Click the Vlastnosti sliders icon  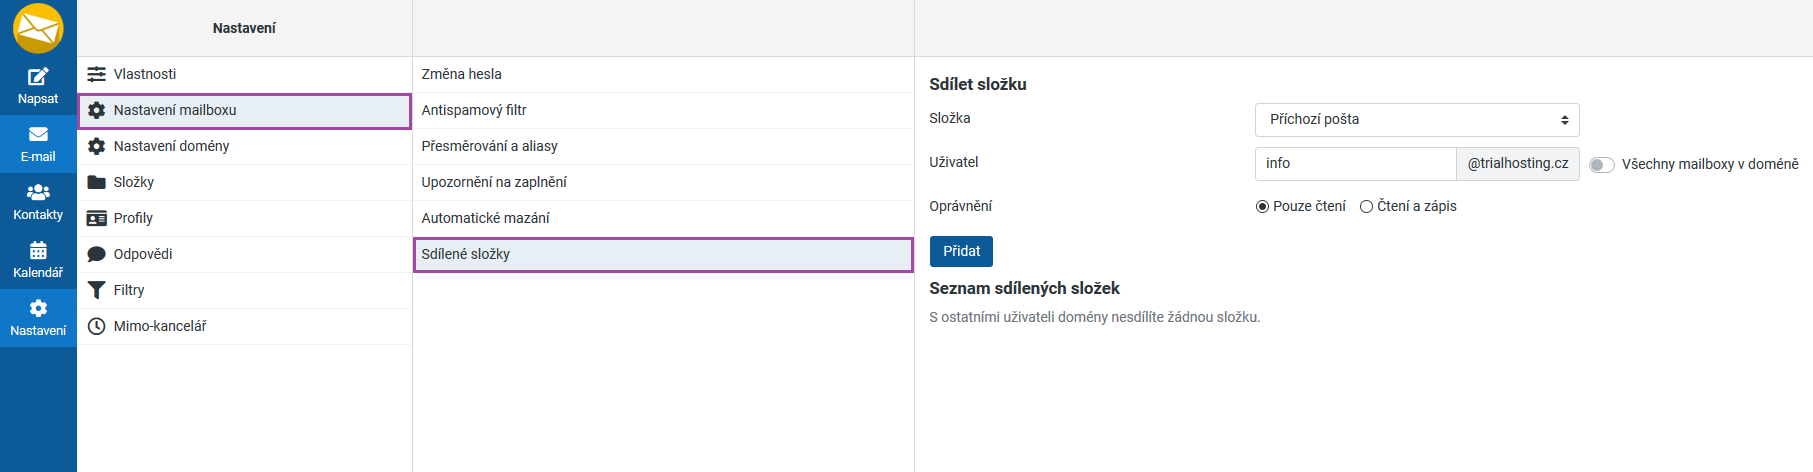tap(96, 74)
